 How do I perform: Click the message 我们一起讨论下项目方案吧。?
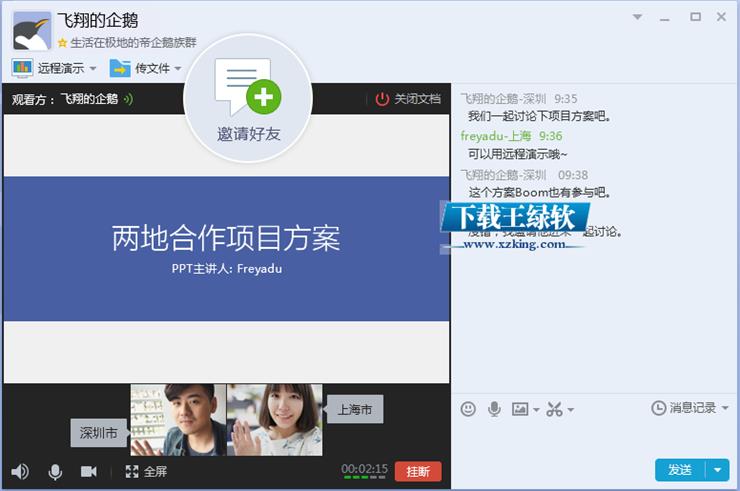(x=539, y=116)
